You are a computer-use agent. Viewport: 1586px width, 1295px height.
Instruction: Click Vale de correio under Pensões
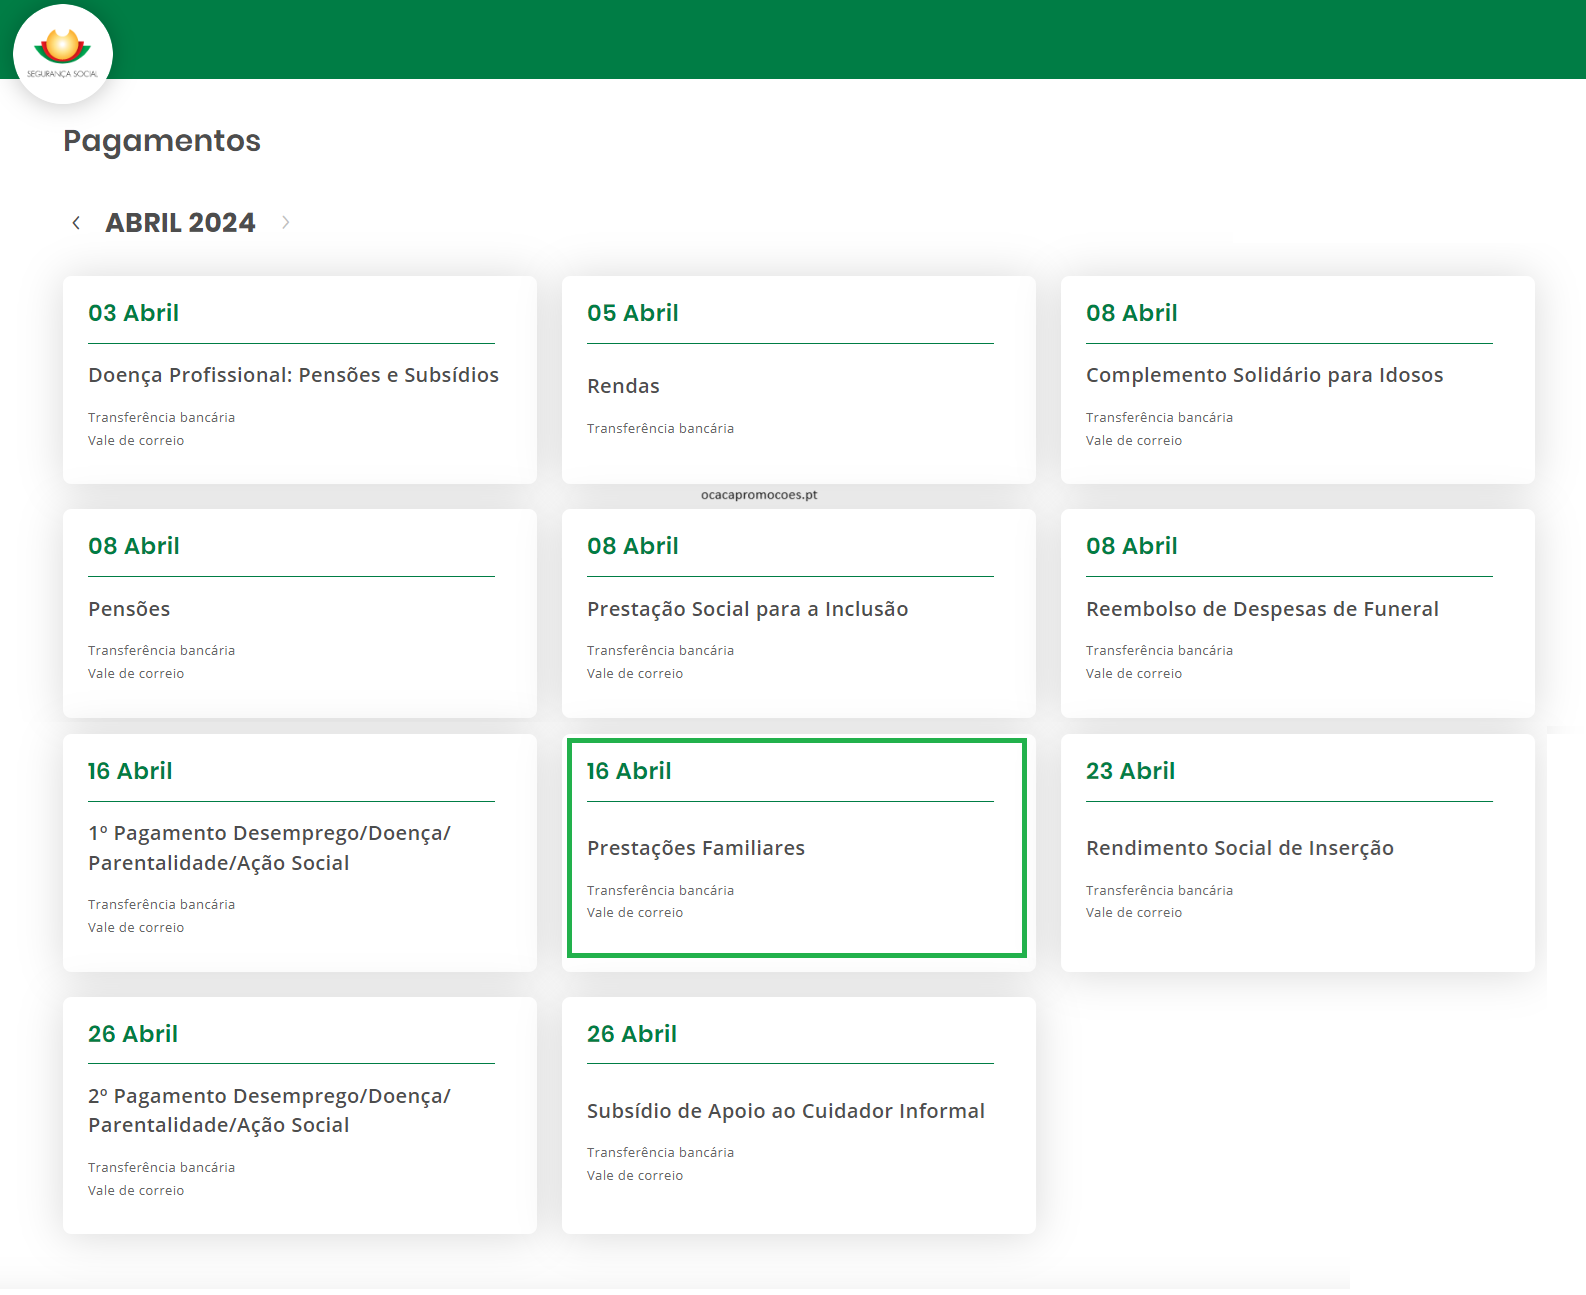point(136,673)
